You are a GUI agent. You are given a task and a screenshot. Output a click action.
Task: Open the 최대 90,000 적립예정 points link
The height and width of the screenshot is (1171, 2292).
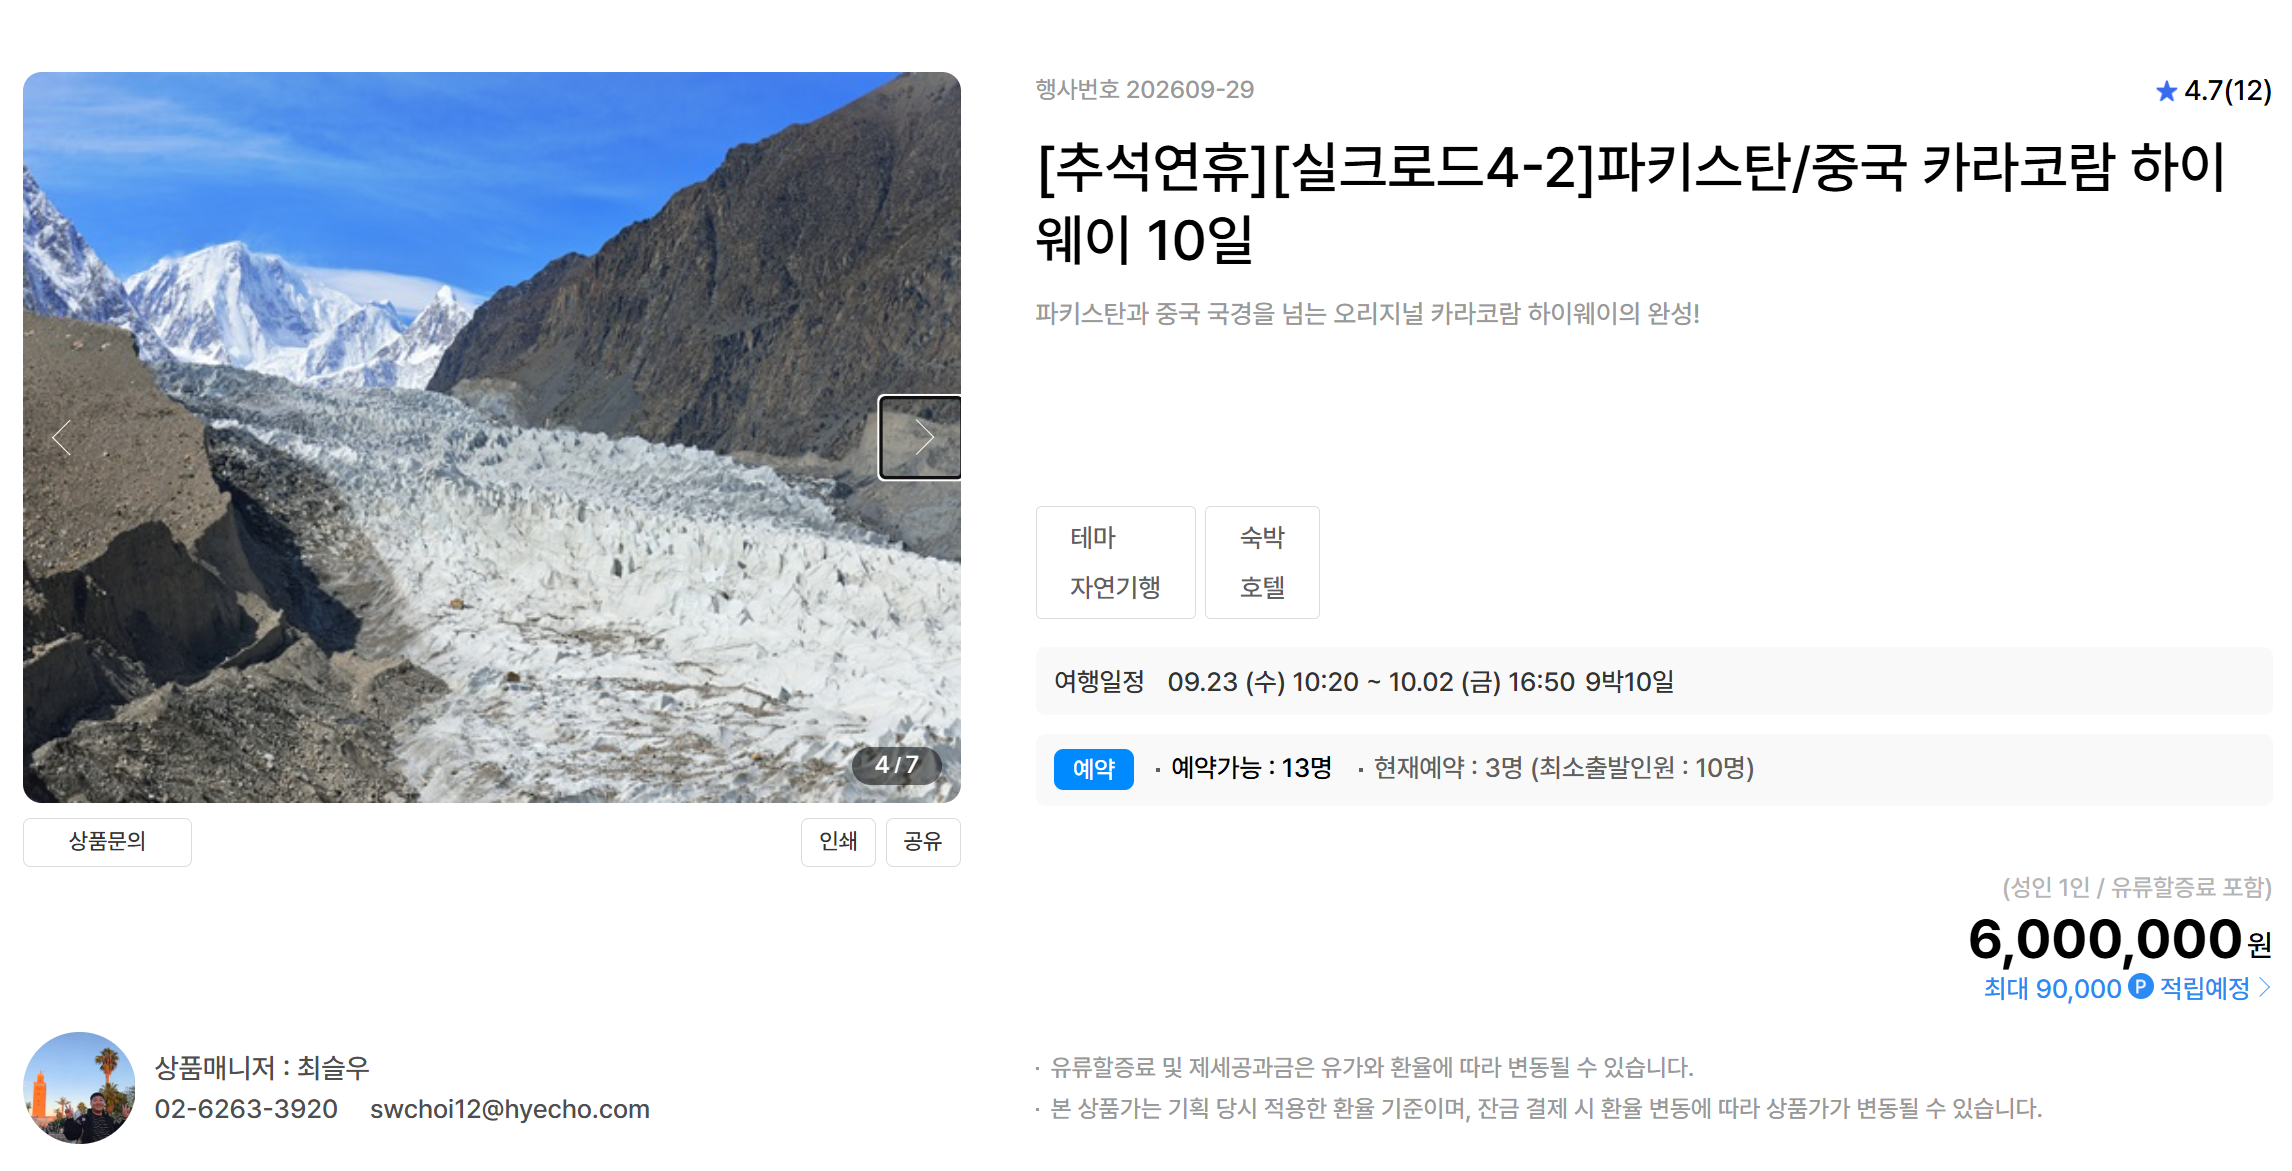pyautogui.click(x=2127, y=988)
